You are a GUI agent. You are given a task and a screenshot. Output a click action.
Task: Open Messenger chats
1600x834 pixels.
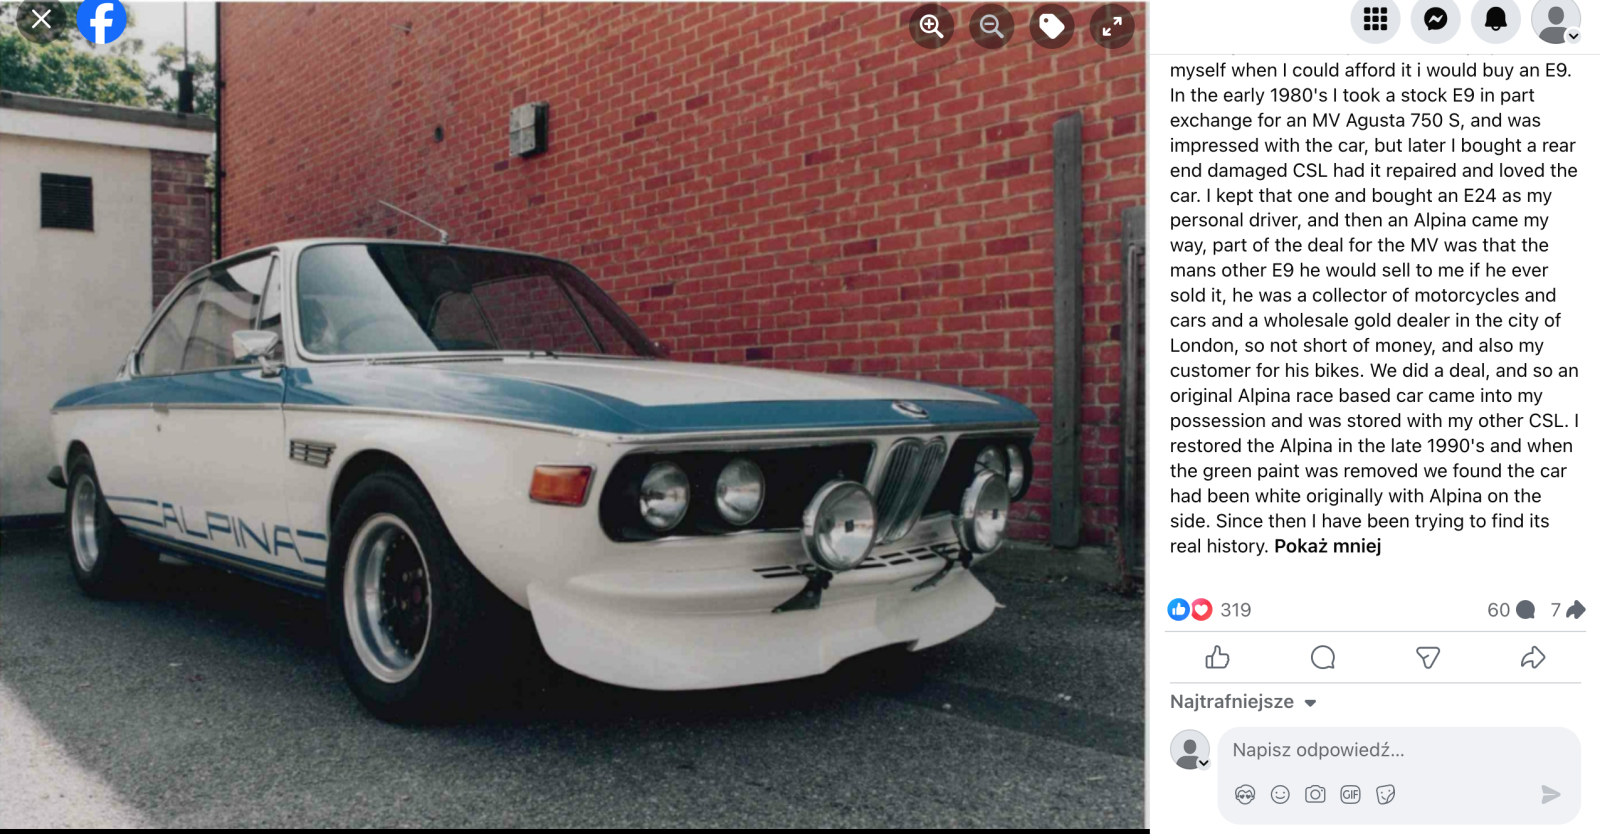coord(1436,19)
